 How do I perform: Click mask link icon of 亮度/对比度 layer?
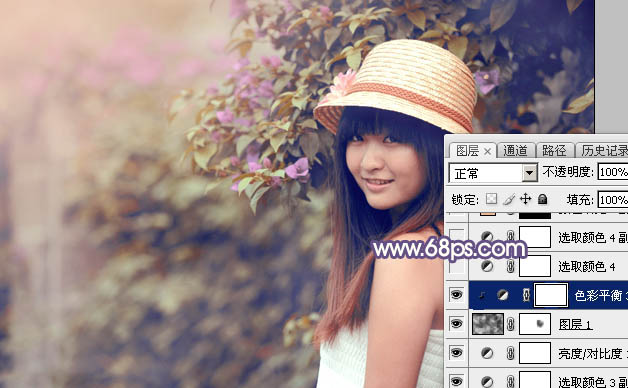(510, 353)
